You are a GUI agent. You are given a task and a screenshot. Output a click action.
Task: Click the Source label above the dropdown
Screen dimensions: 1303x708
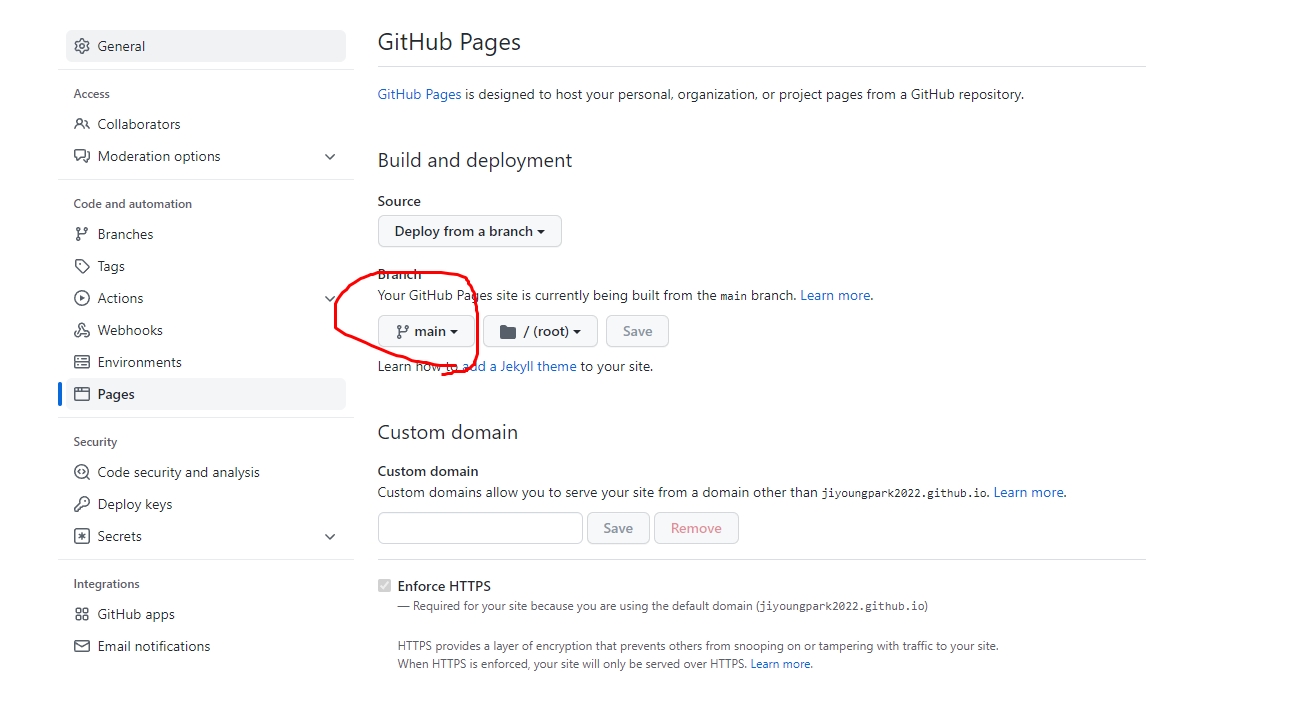pyautogui.click(x=399, y=201)
